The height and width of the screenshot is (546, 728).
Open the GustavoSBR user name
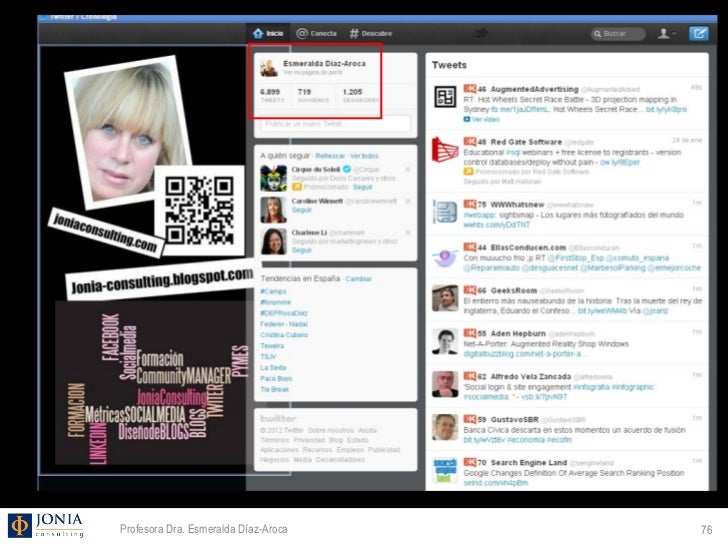click(514, 419)
